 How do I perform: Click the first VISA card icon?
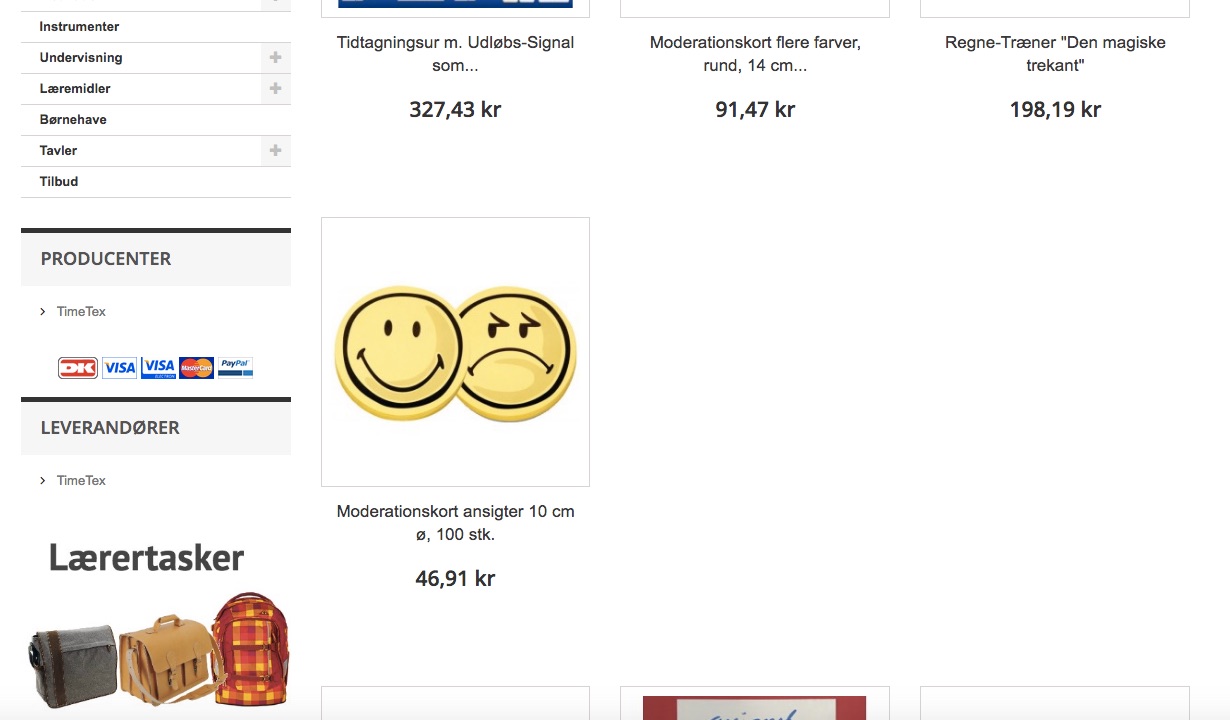(120, 368)
